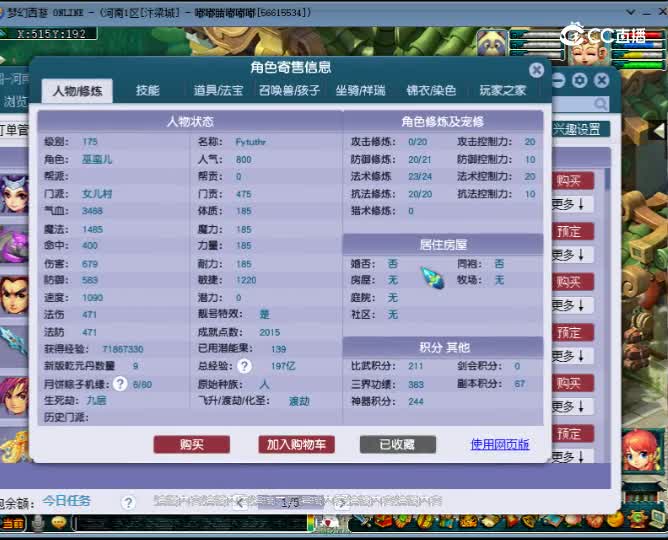This screenshot has height=540, width=668.
Task: Switch to the 坐骑/祥瑞 tab
Action: pos(360,90)
